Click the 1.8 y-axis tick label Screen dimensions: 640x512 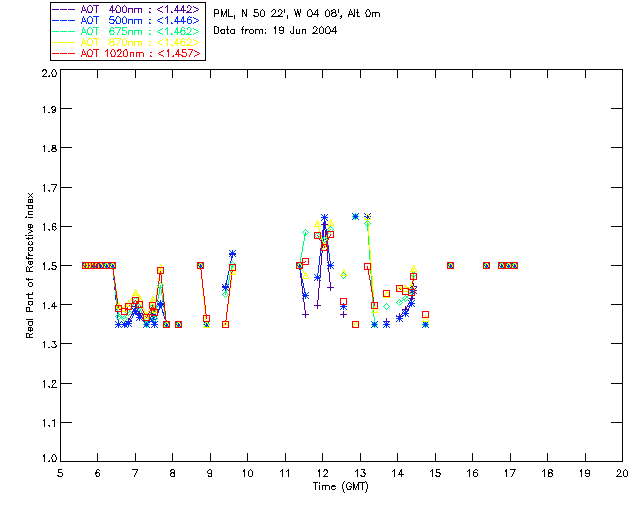(x=49, y=148)
